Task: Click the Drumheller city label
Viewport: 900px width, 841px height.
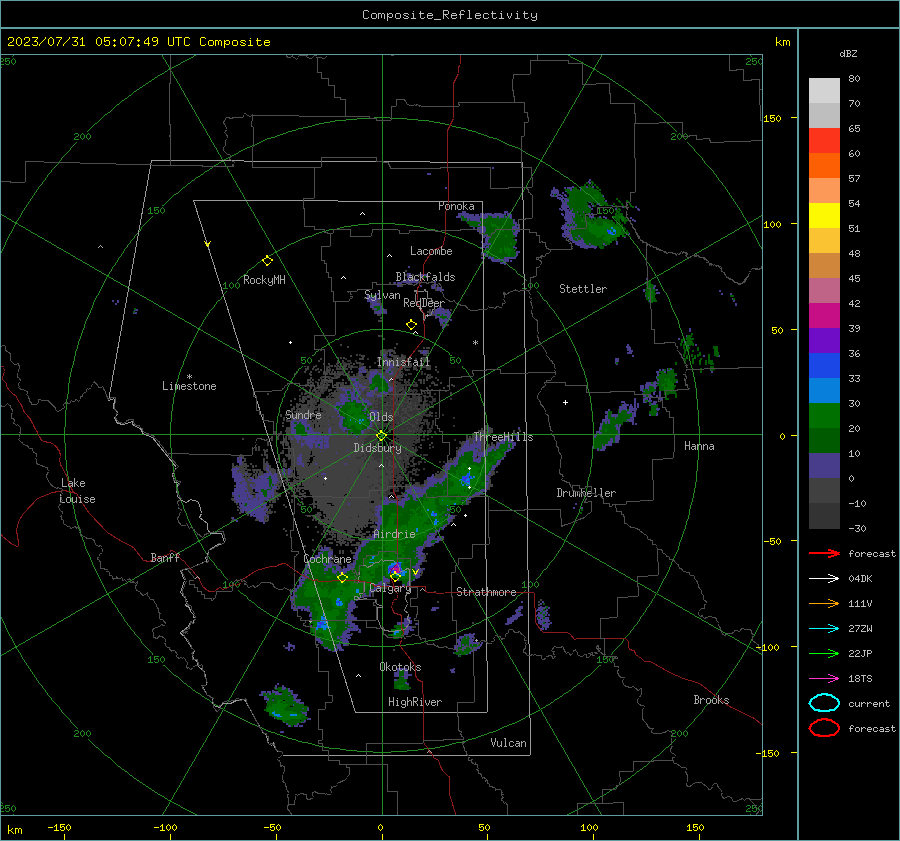Action: [x=586, y=493]
